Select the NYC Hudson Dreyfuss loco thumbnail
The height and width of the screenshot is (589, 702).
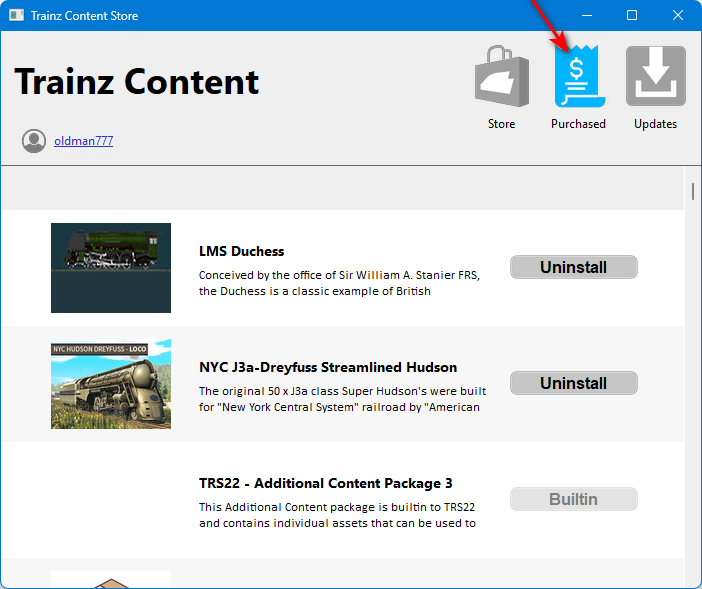pyautogui.click(x=111, y=384)
